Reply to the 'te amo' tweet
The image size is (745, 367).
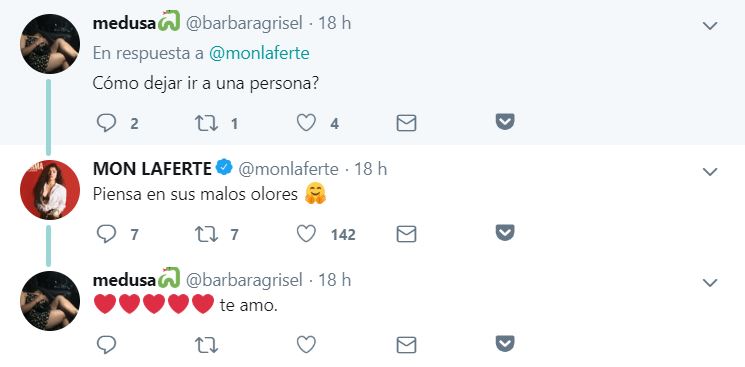click(106, 344)
